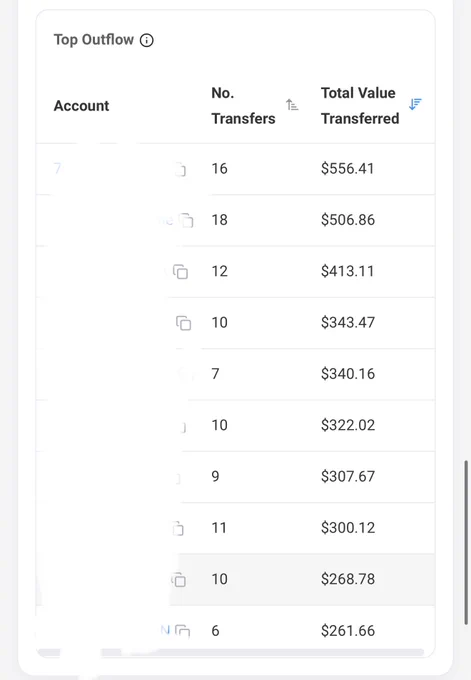Select the row with $340.16 transferred
471x680 pixels.
(x=236, y=374)
